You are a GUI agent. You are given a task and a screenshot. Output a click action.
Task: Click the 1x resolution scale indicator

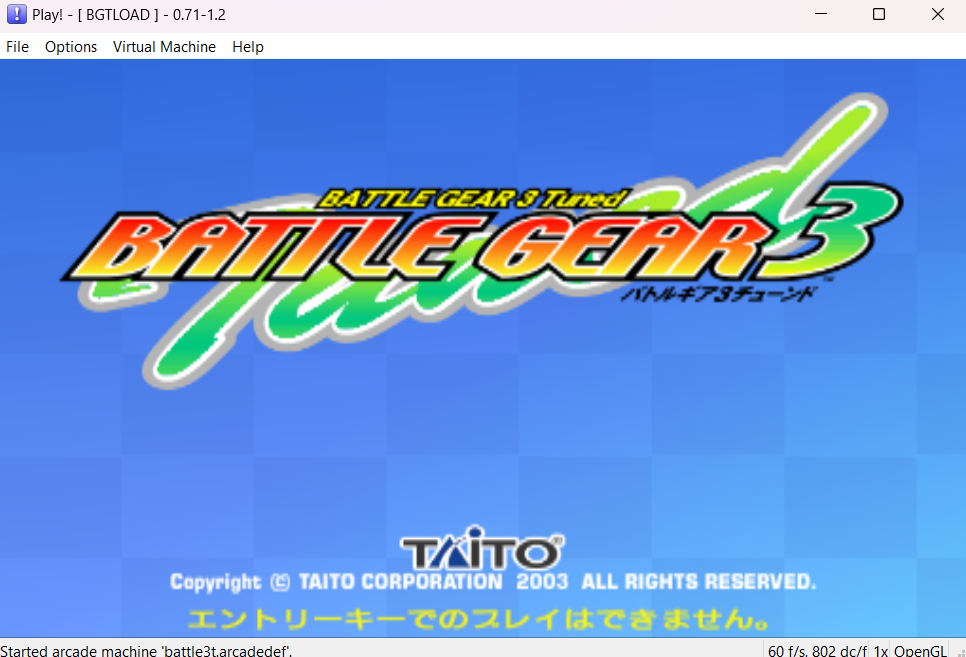point(880,650)
